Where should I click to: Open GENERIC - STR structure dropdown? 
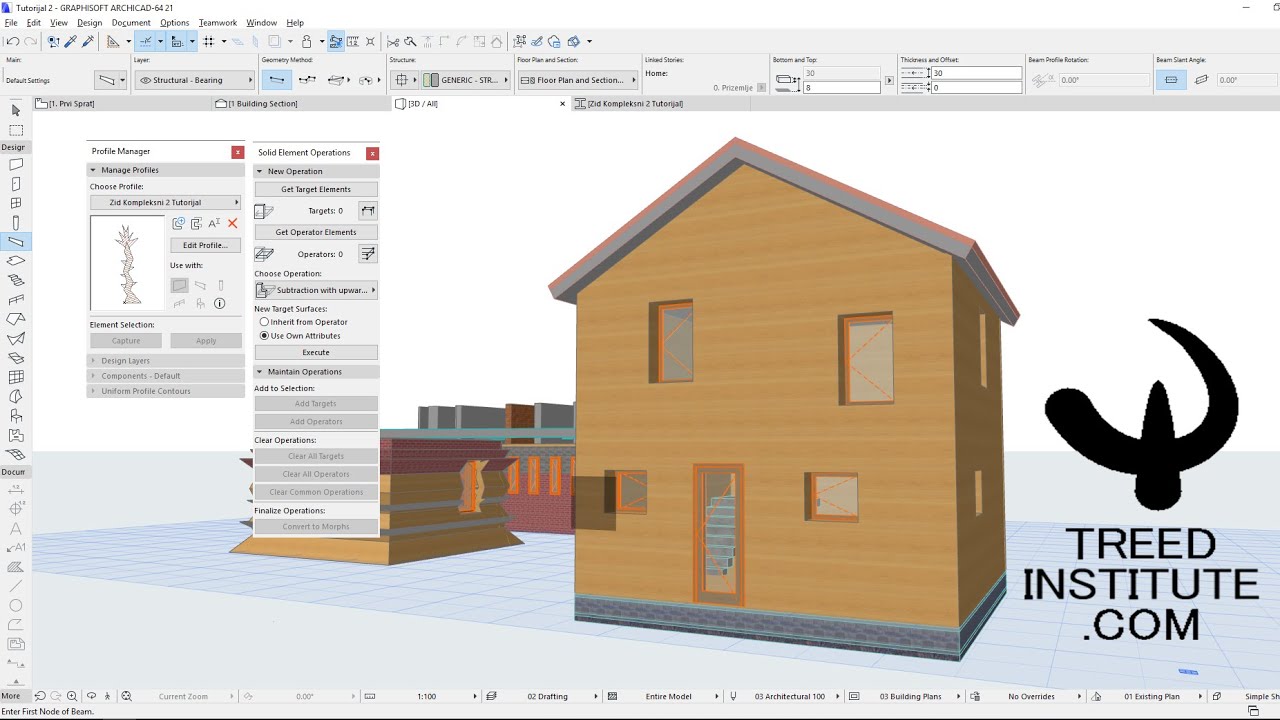click(466, 80)
